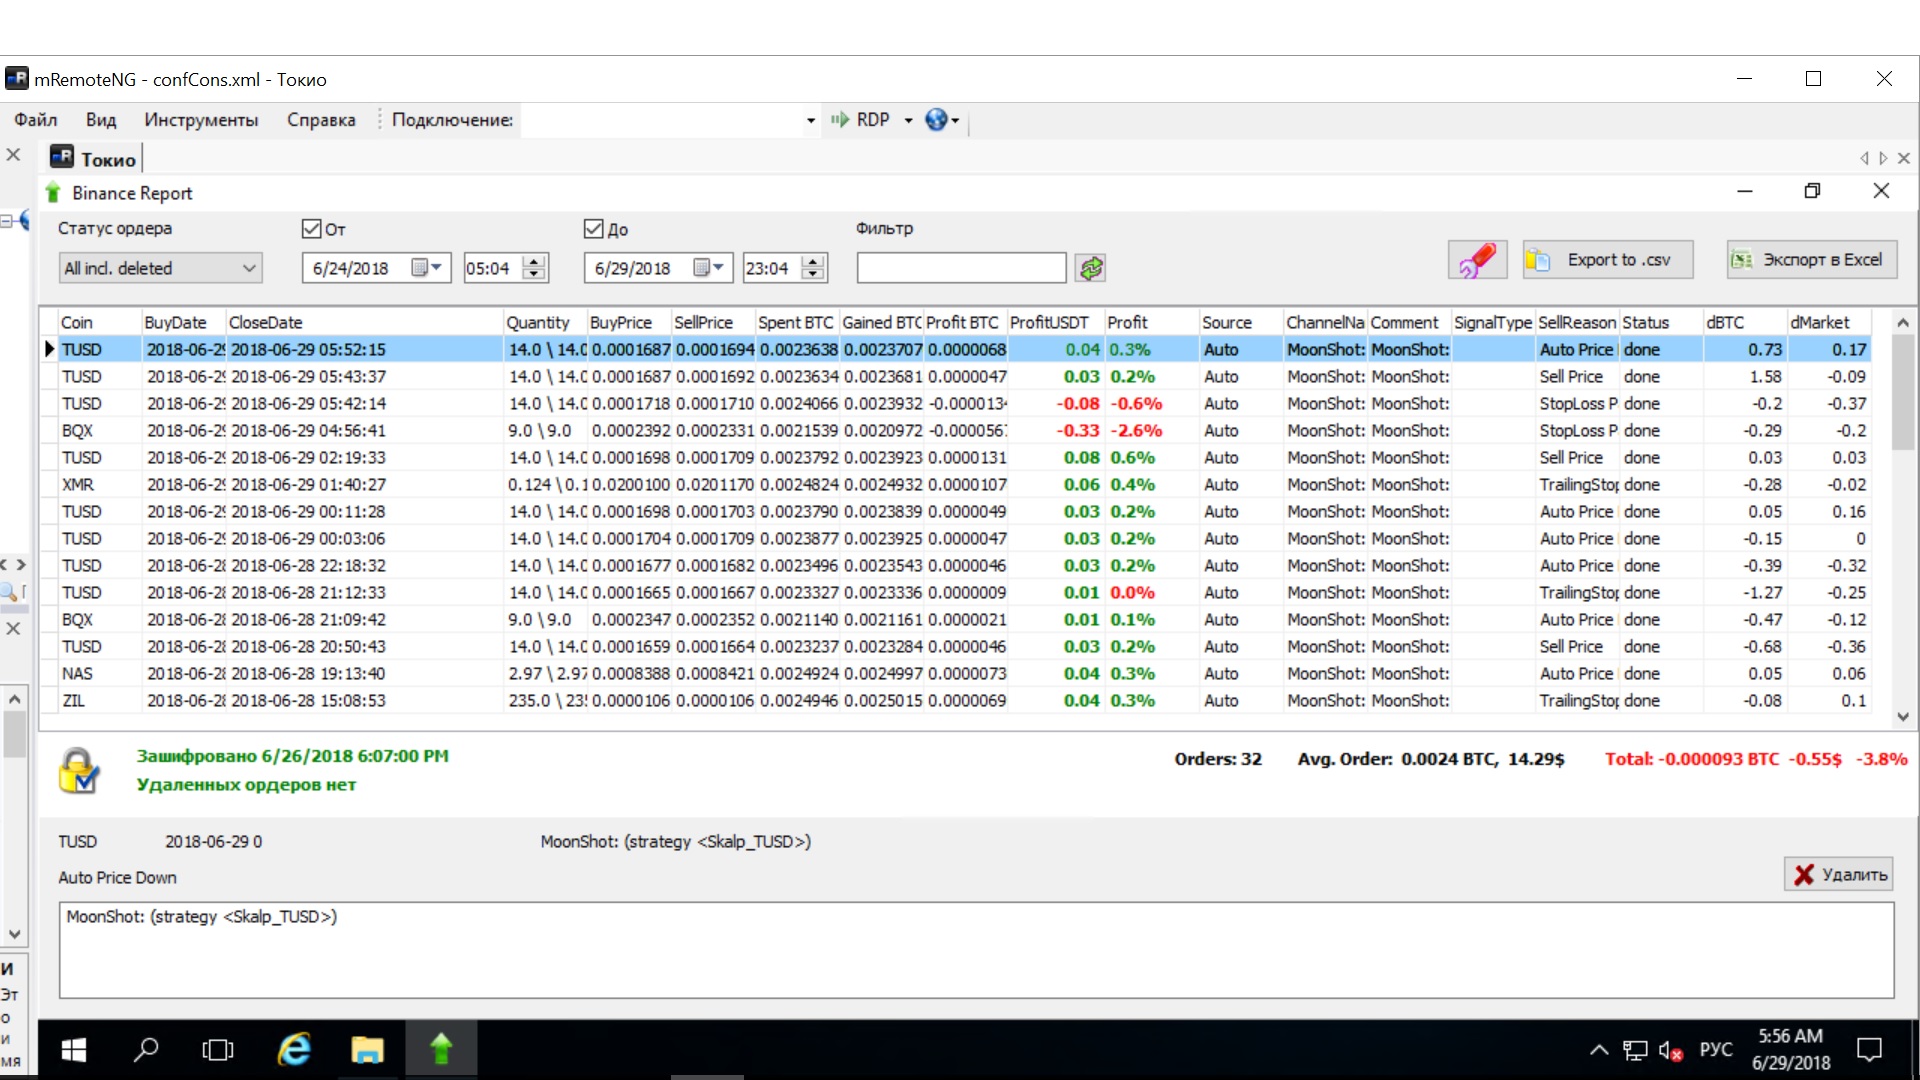Image resolution: width=1920 pixels, height=1080 pixels.
Task: Click the Export to .csv button
Action: [x=1607, y=260]
